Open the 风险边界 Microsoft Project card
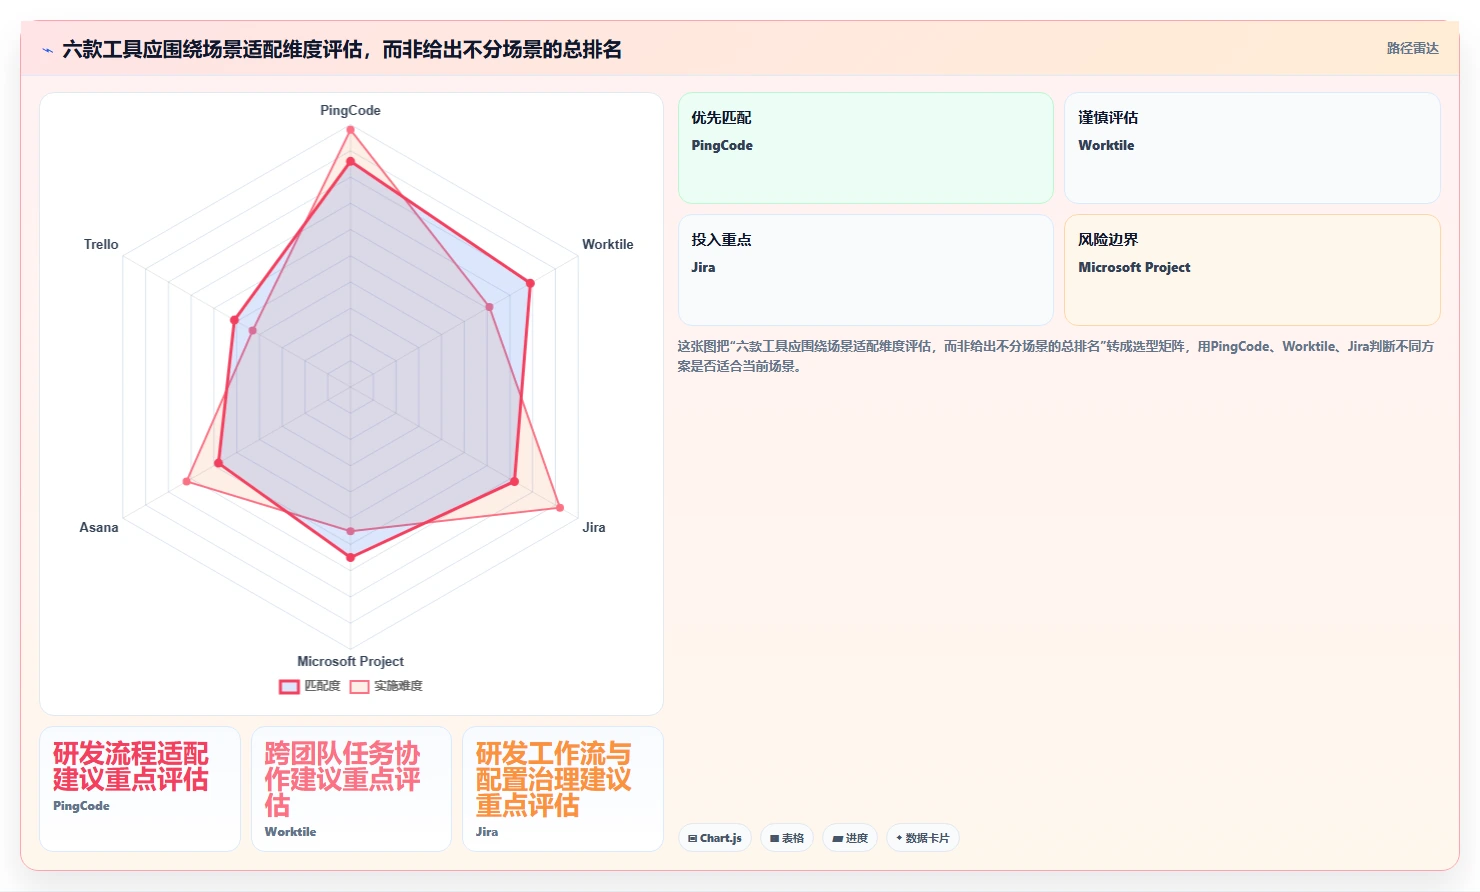 pos(1252,270)
